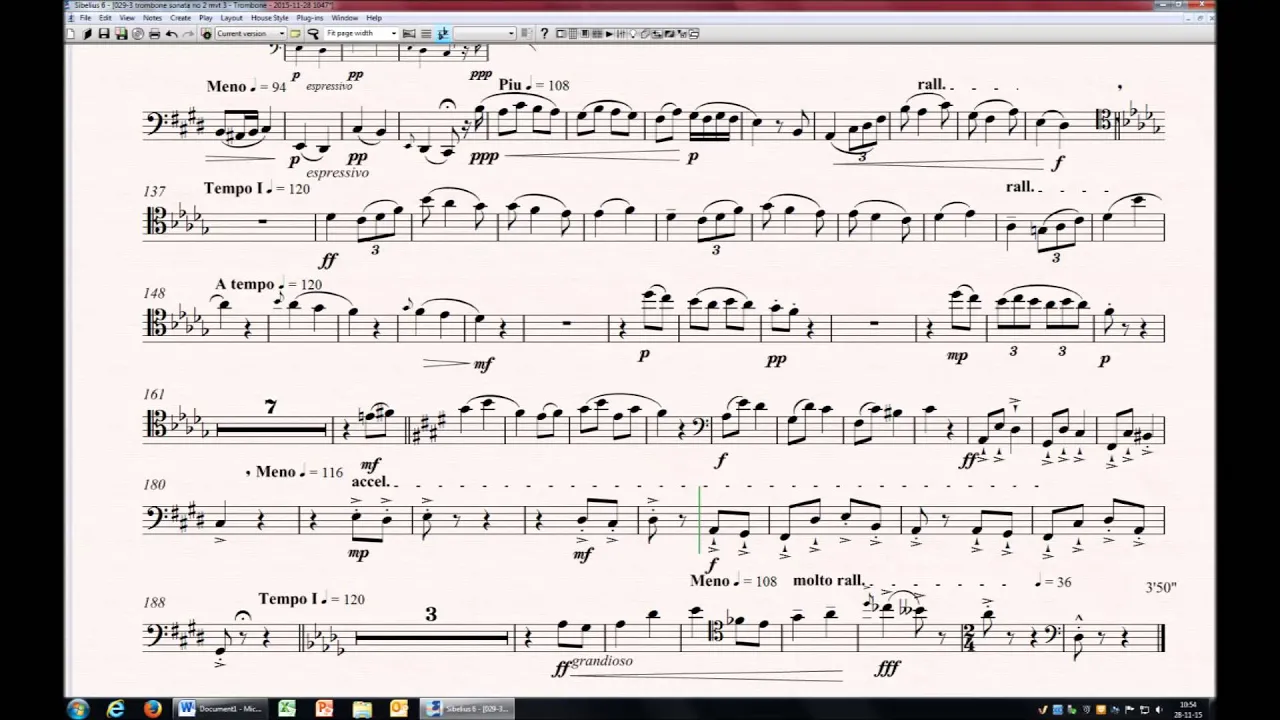Click the zoom magnifier tool
The height and width of the screenshot is (720, 1280).
pos(313,33)
